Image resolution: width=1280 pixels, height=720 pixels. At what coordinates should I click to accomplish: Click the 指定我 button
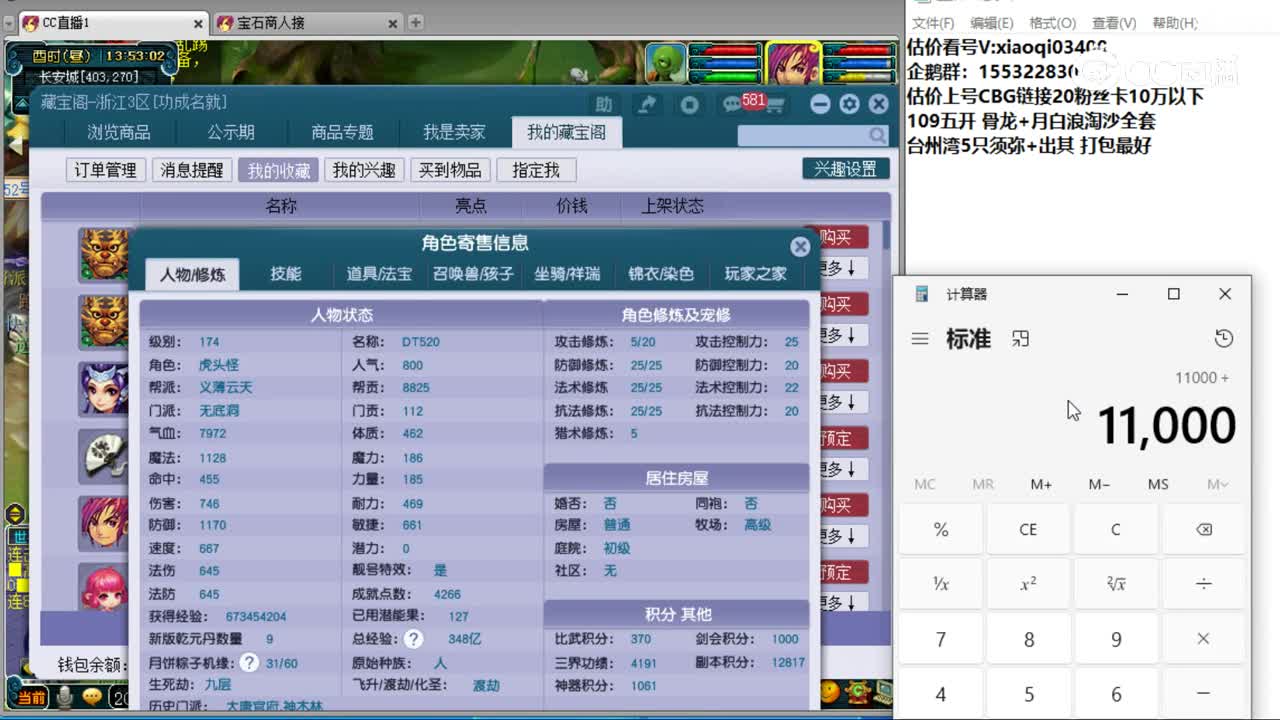click(x=536, y=170)
